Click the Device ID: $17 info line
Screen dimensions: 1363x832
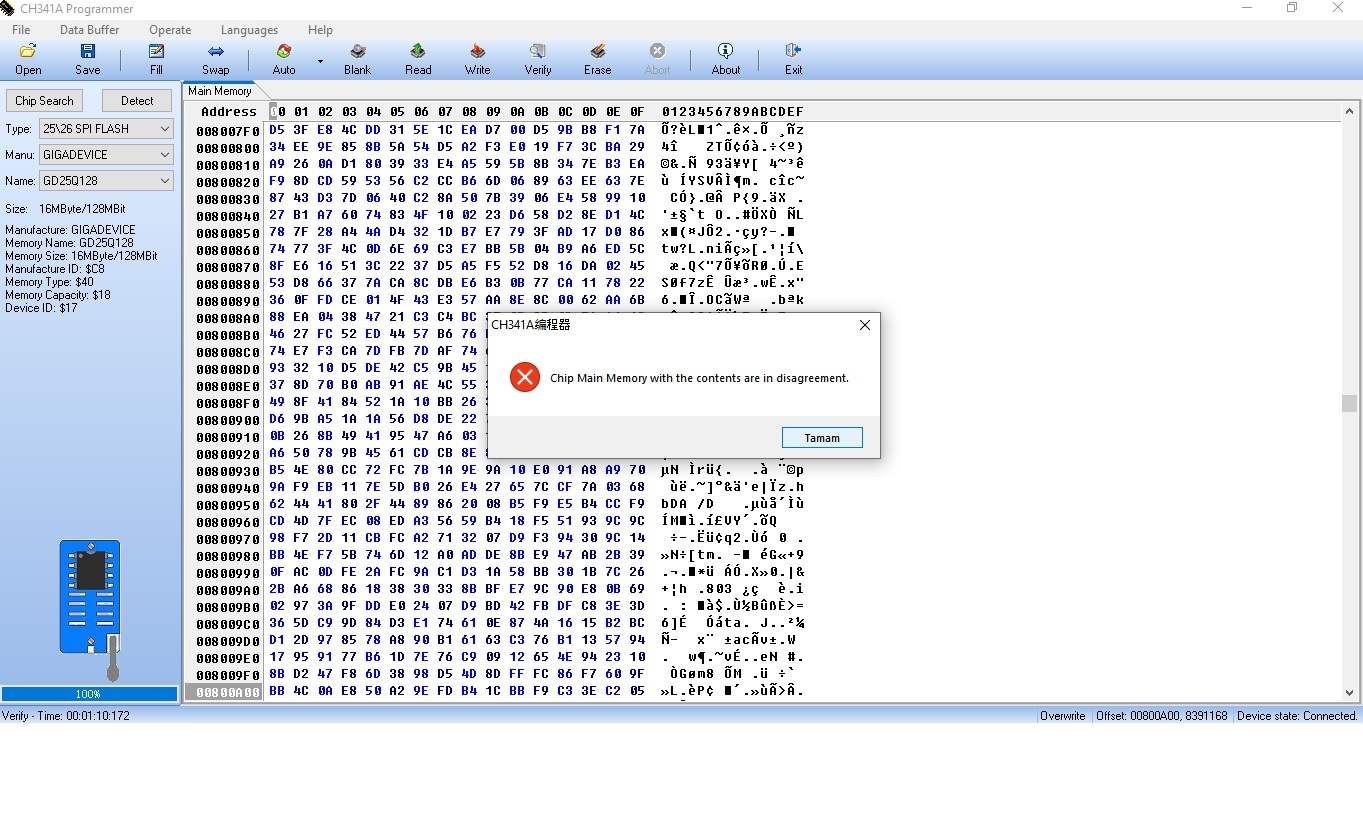tap(41, 308)
